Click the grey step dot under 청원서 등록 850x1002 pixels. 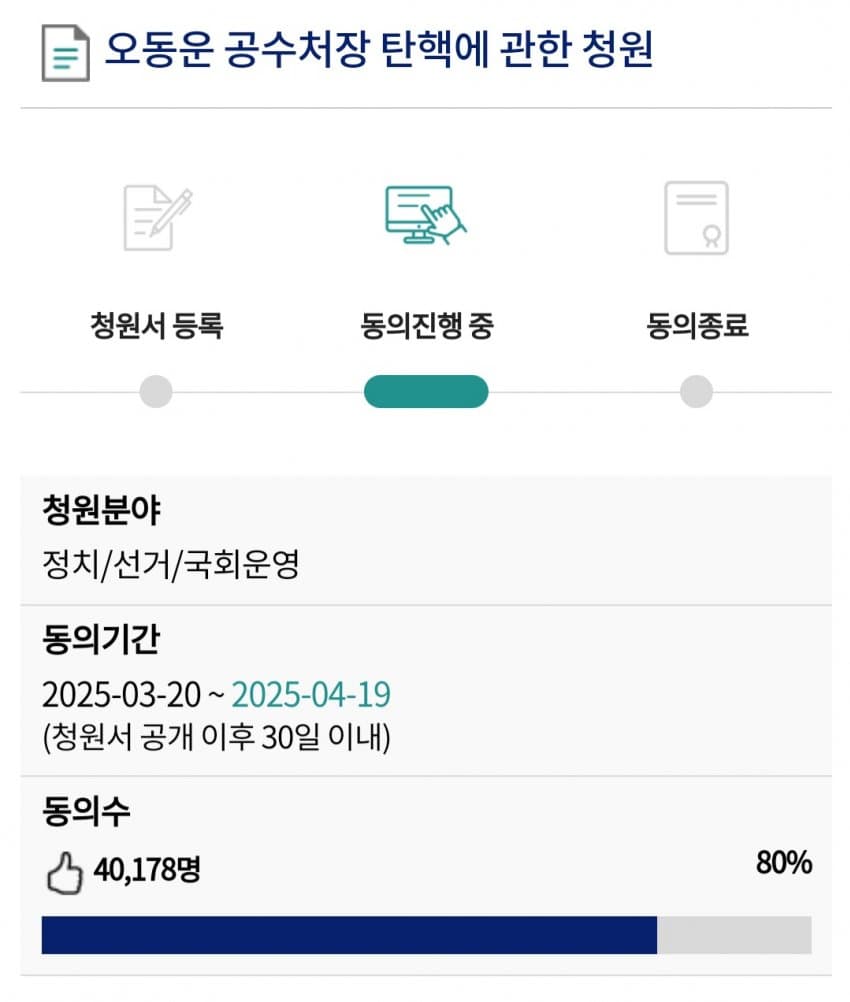tap(156, 392)
